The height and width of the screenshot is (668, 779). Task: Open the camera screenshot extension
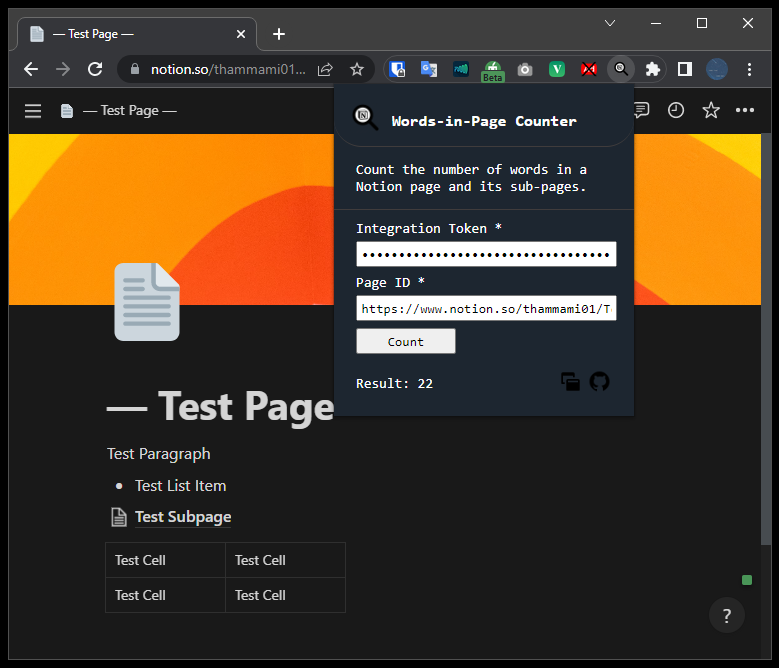click(525, 69)
